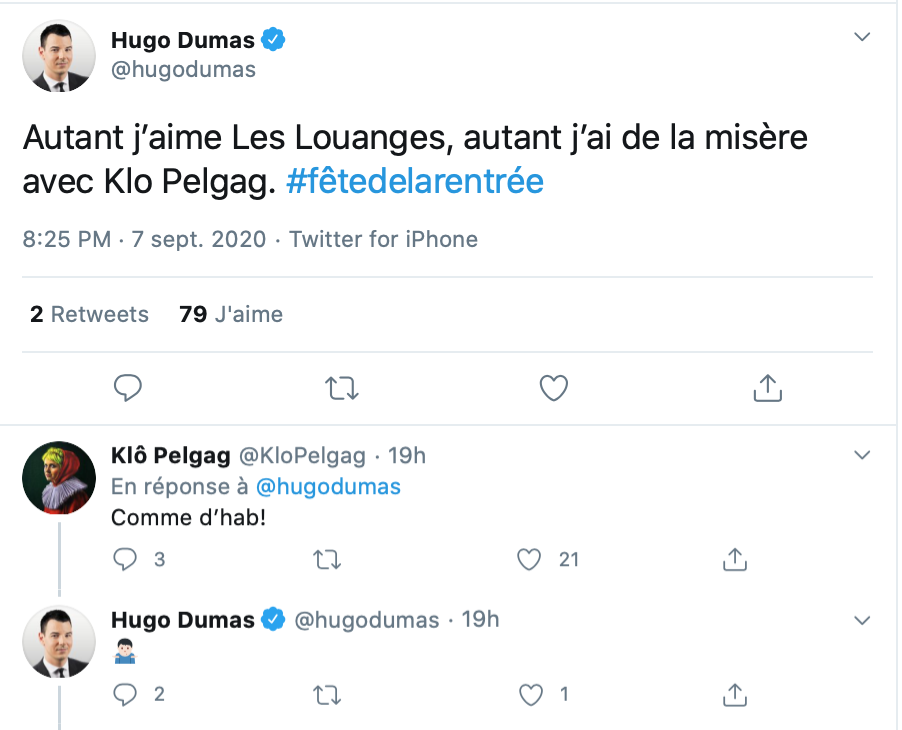
Task: Share the main tweet via share icon
Action: pyautogui.click(x=767, y=387)
